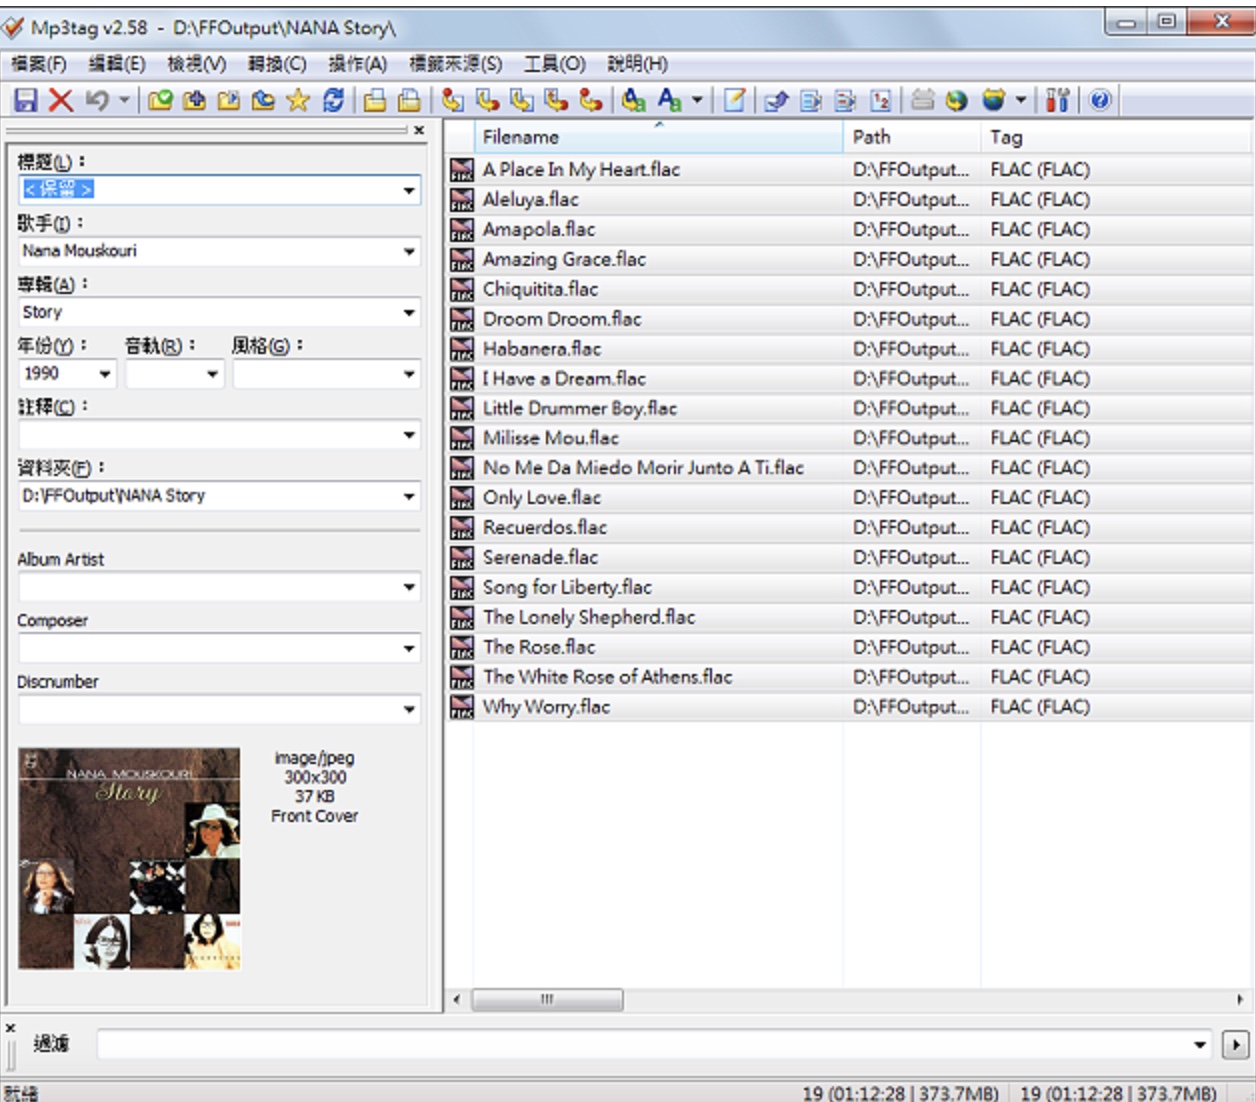Open Options with the tools icon
This screenshot has width=1256, height=1102.
1057,100
